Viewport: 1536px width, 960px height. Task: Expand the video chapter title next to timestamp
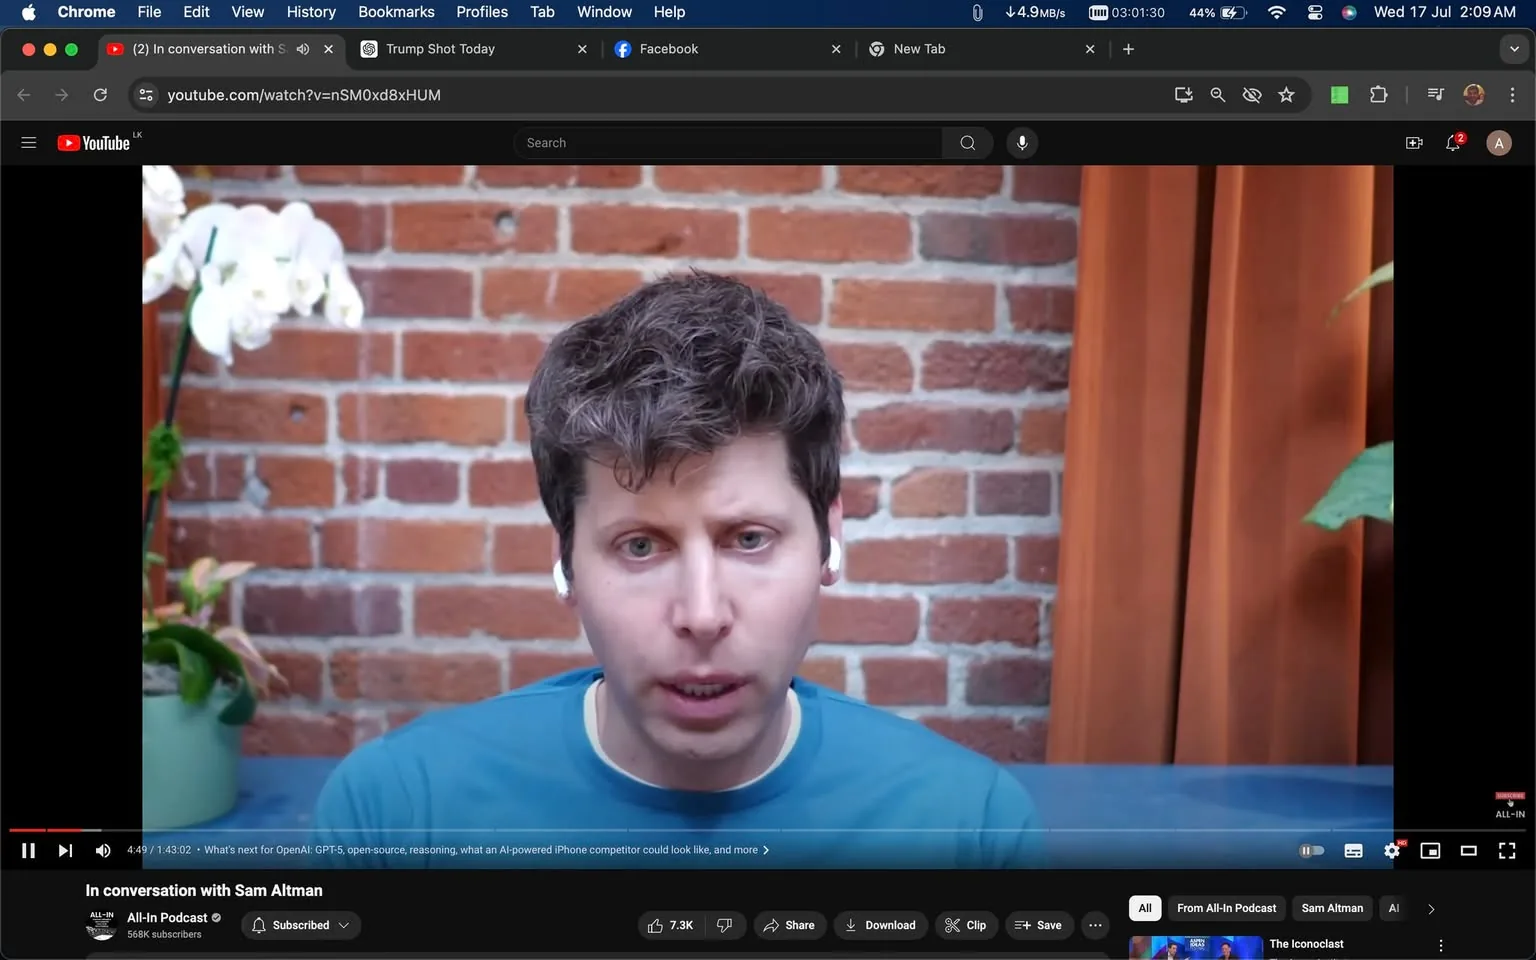[765, 849]
